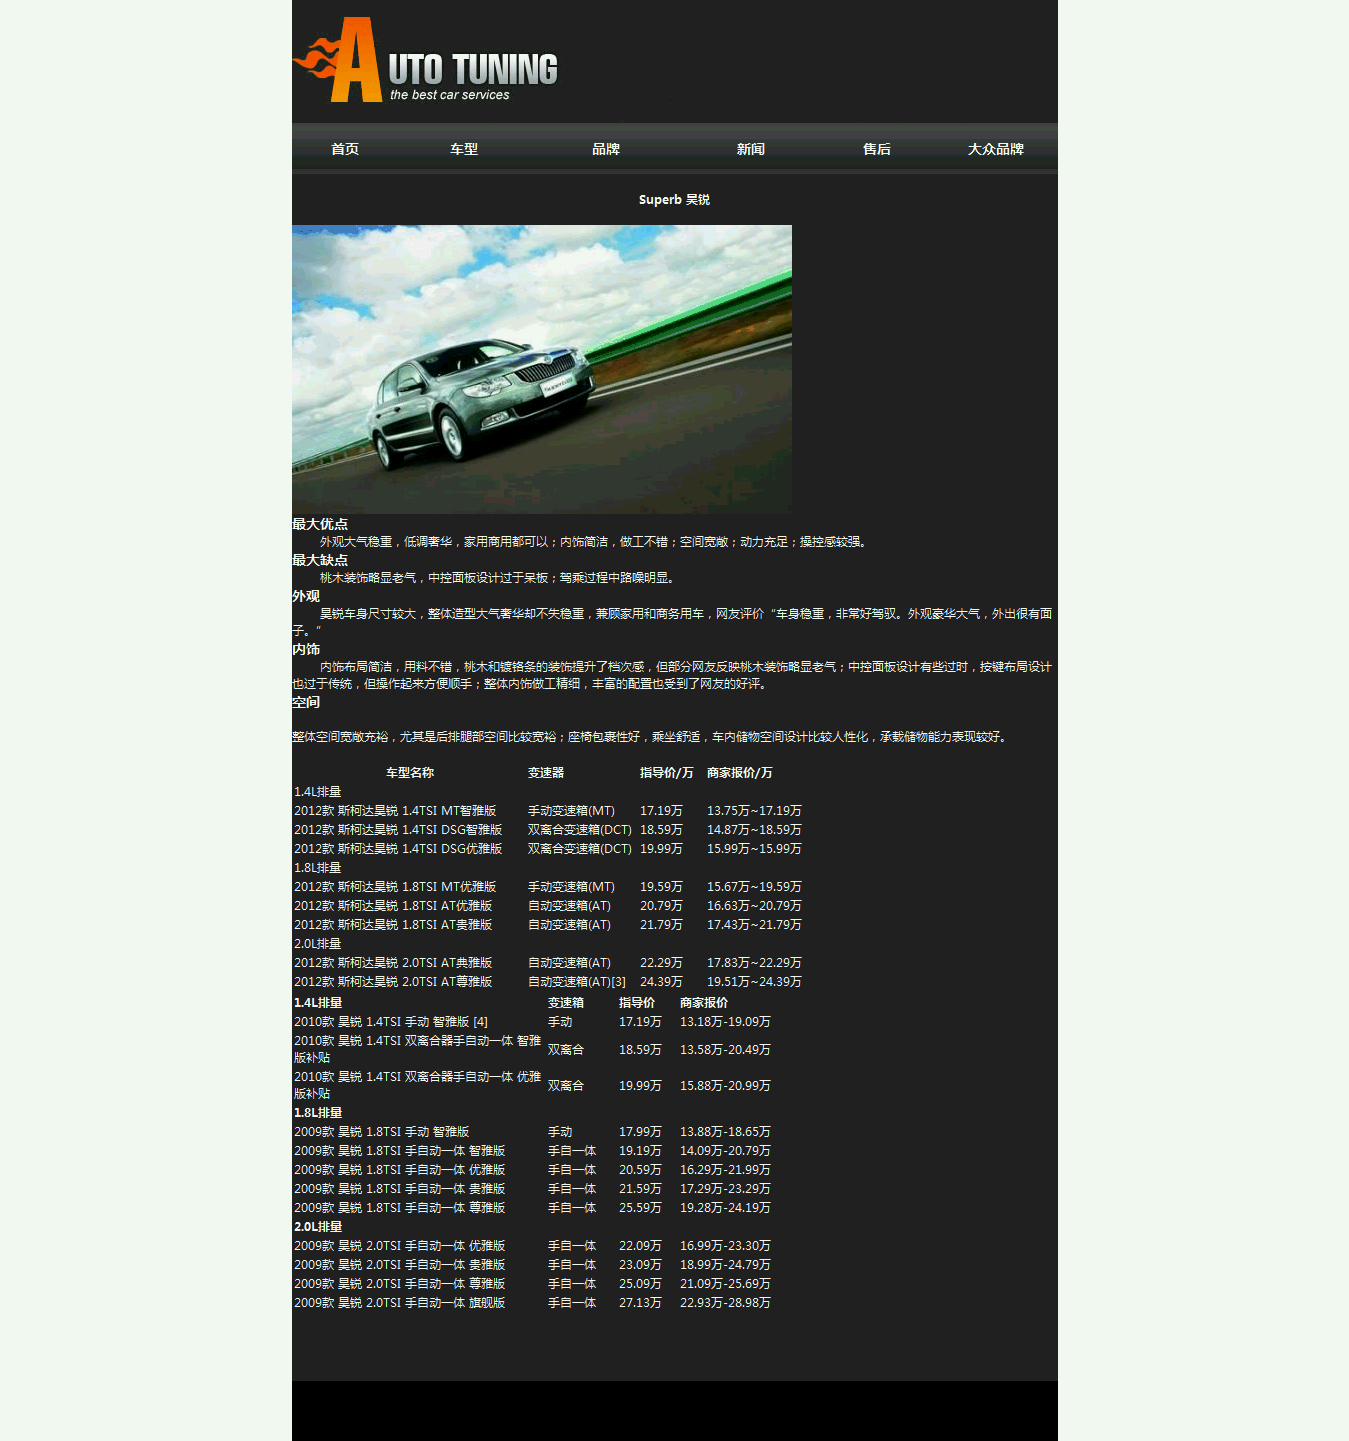This screenshot has width=1349, height=1441.
Task: Select row '2009款 昊锐 2.0TSI 手自动一体 优雅版'
Action: (533, 1246)
